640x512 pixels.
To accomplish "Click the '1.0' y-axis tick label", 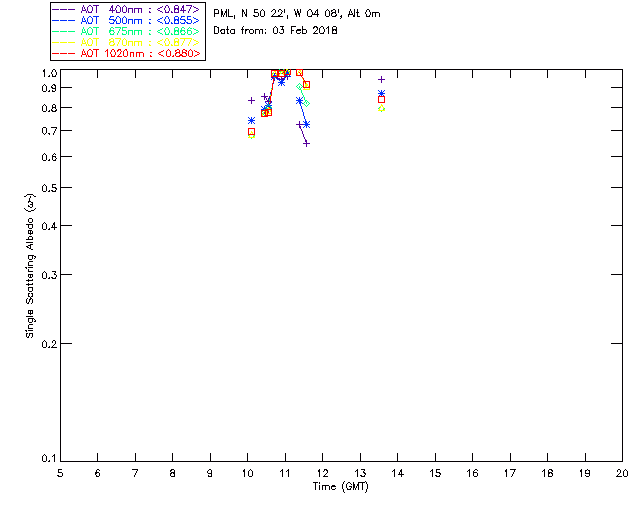I will (49, 73).
